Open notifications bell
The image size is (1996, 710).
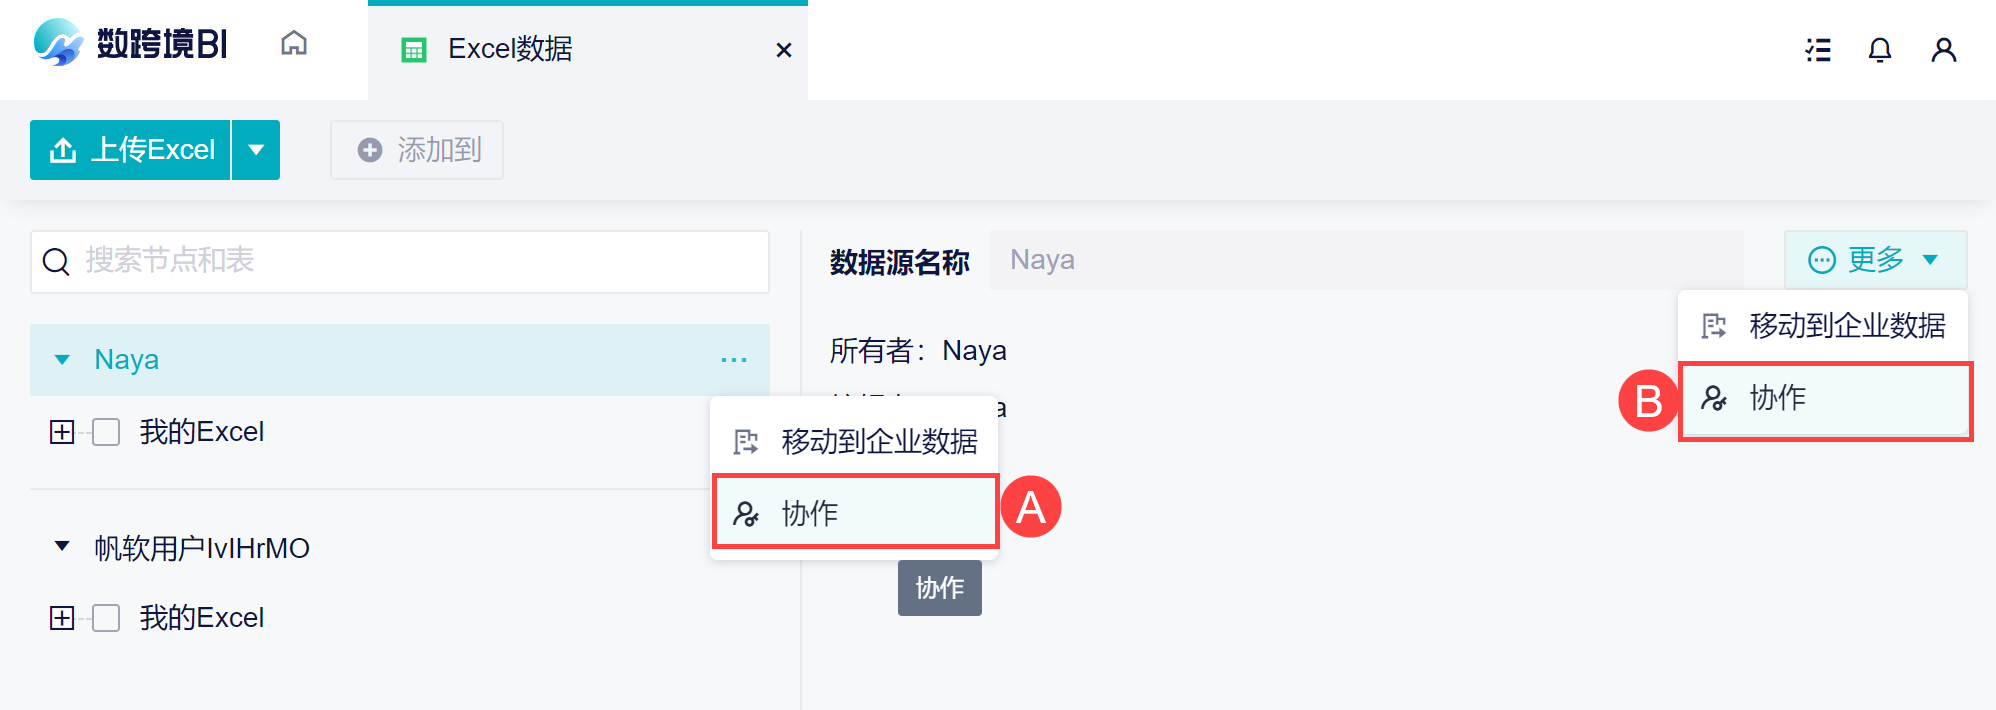pyautogui.click(x=1880, y=50)
